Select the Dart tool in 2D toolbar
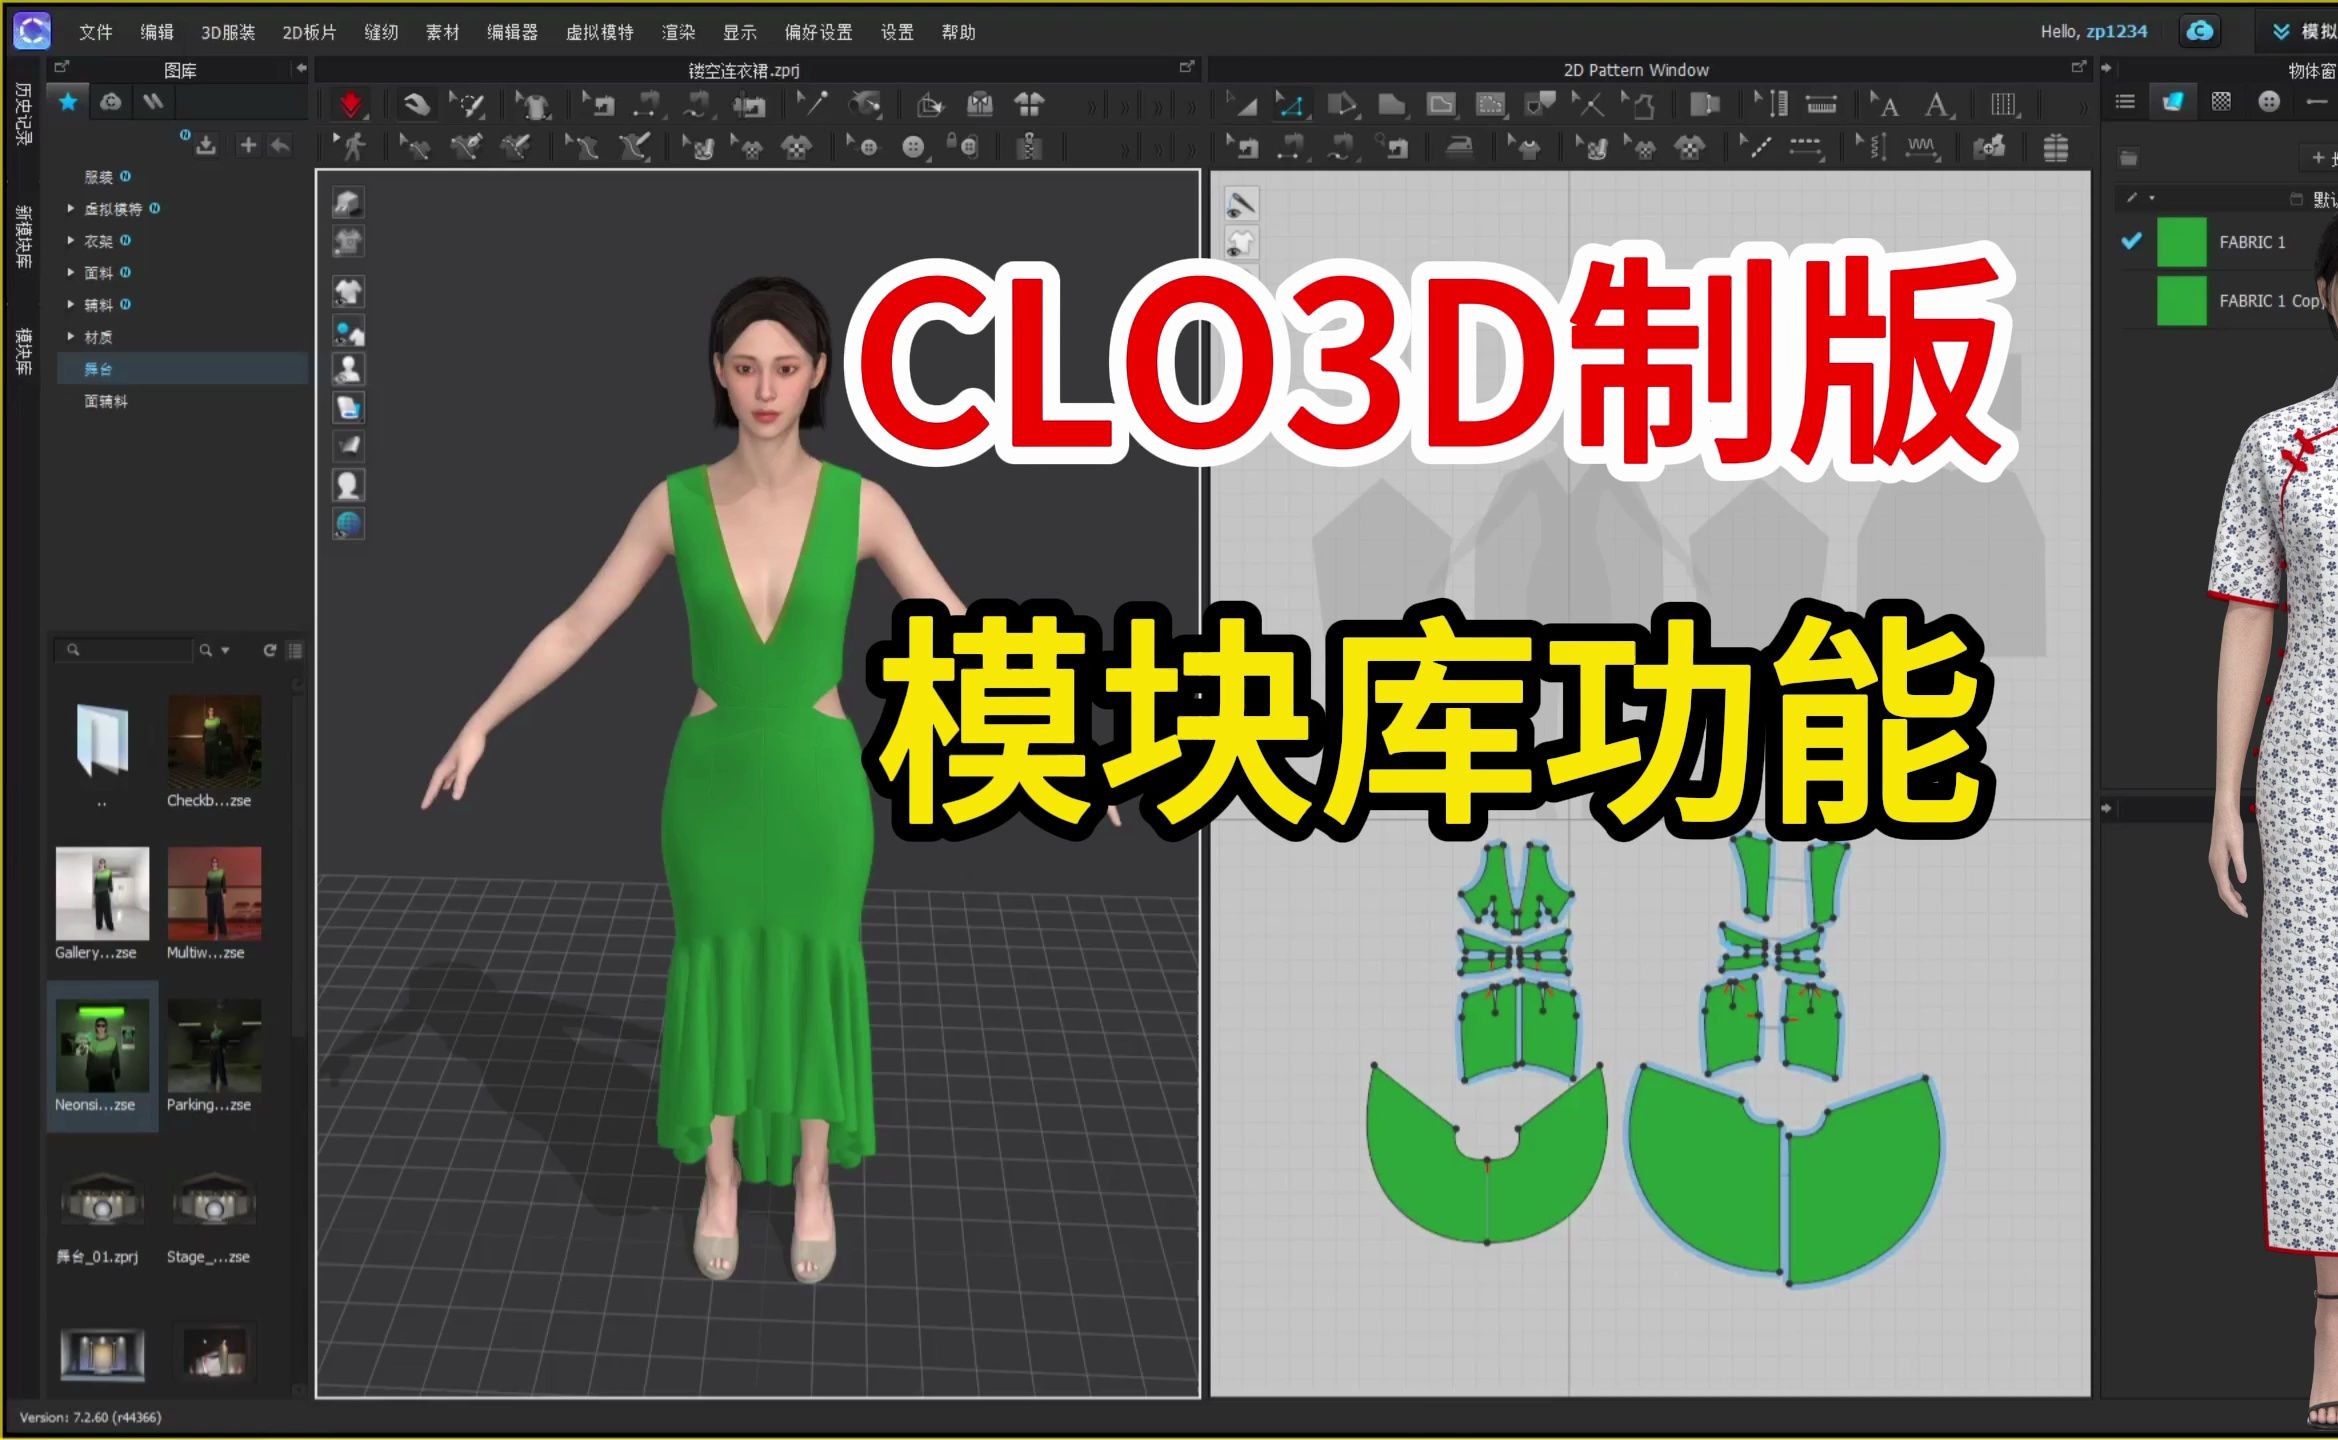The image size is (2338, 1440). click(x=1540, y=105)
